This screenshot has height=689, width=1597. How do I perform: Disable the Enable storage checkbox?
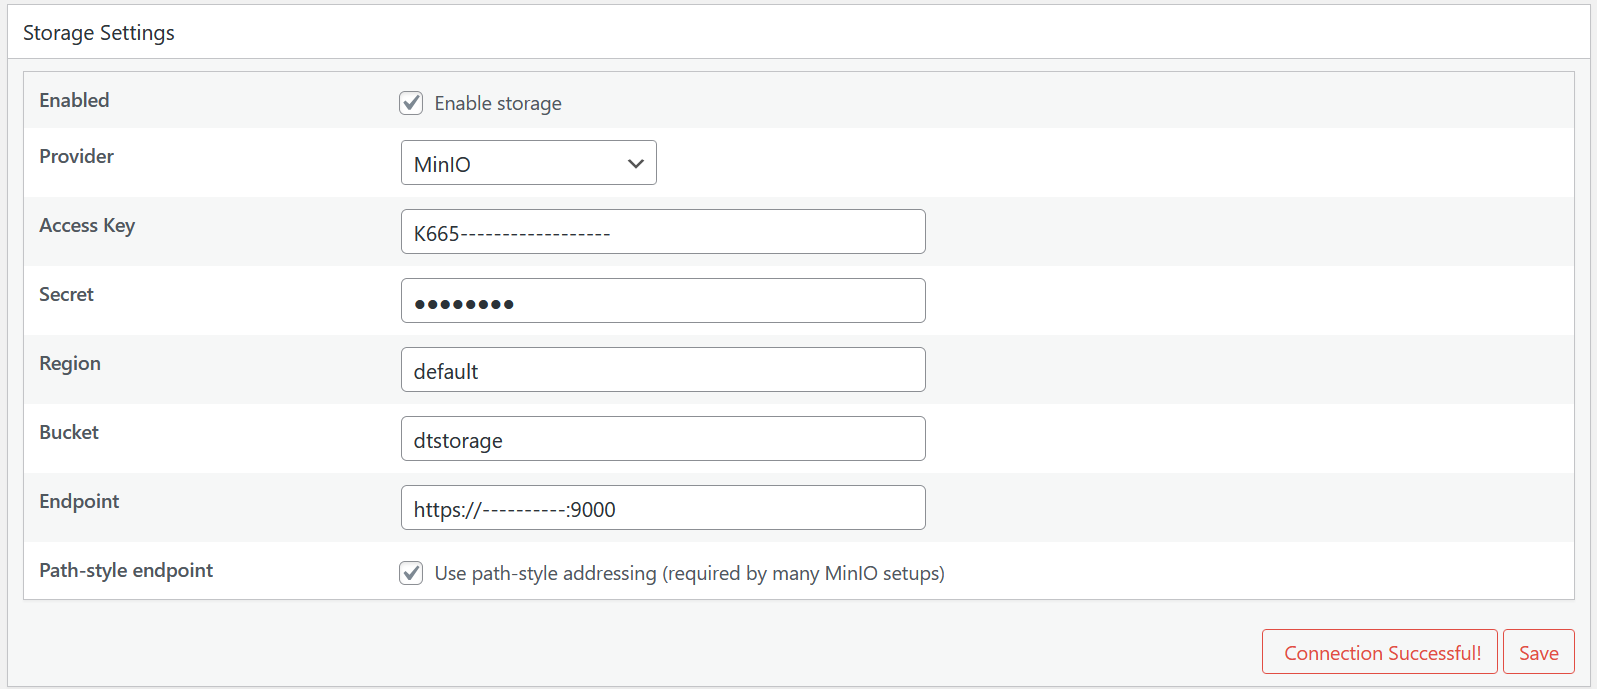[411, 102]
